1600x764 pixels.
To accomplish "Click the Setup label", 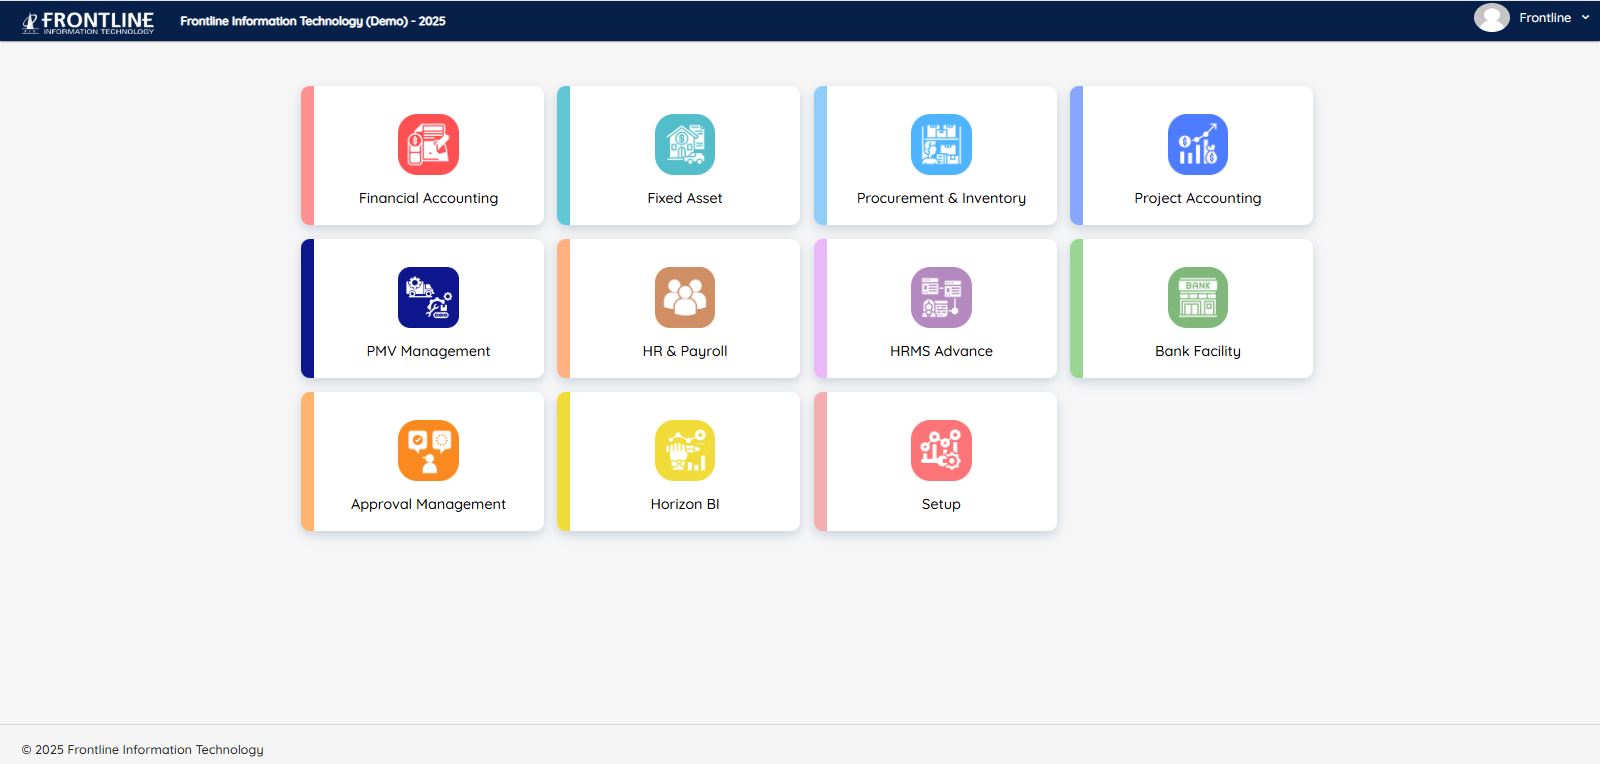I will tap(941, 504).
